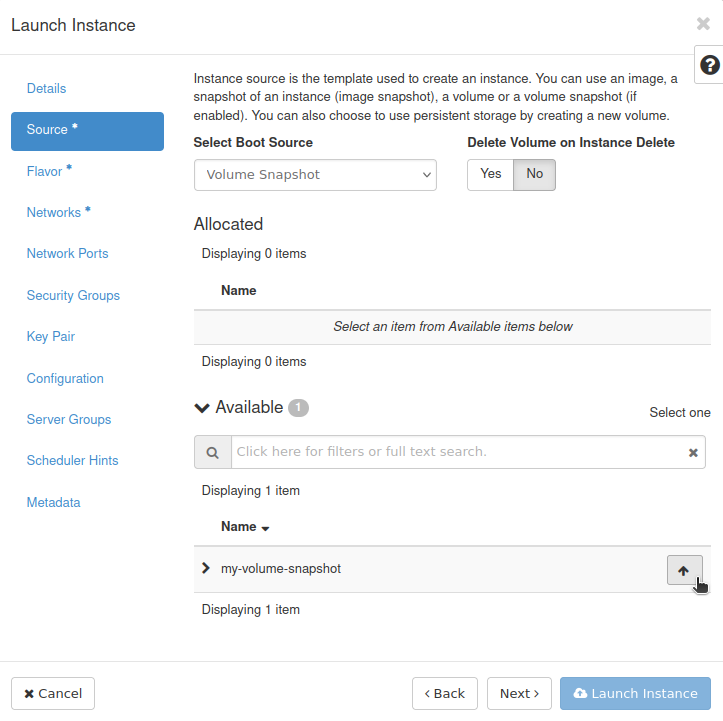
Task: Sort by Name column arrow
Action: (265, 528)
